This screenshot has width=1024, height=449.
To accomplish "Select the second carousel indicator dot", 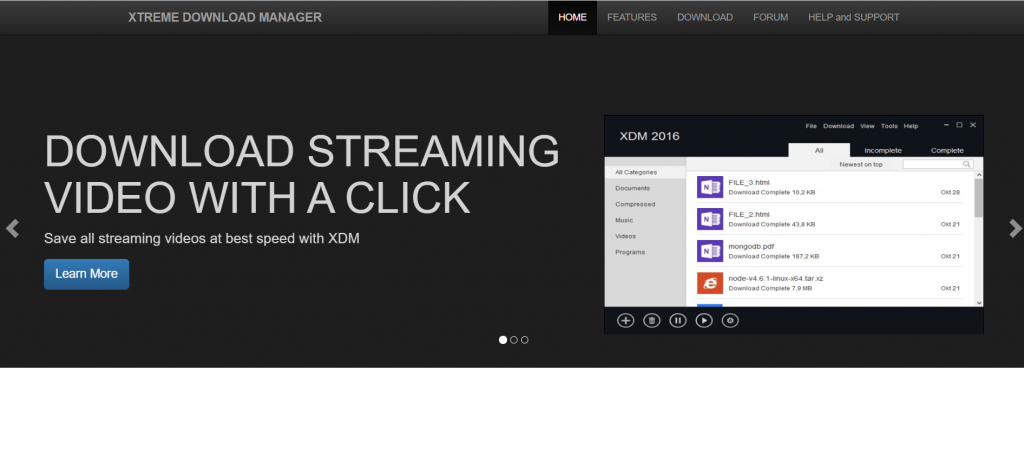I will coord(514,340).
